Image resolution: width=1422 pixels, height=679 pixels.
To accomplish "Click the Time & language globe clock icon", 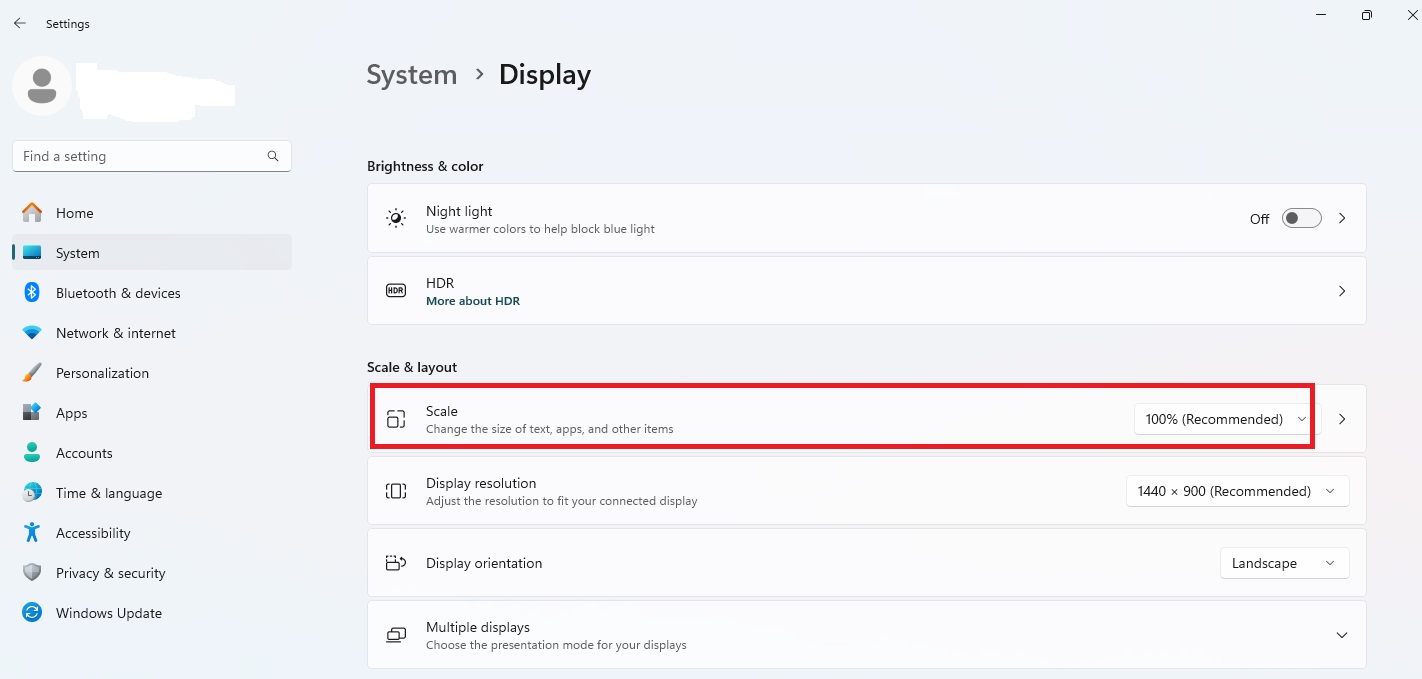I will coord(32,493).
